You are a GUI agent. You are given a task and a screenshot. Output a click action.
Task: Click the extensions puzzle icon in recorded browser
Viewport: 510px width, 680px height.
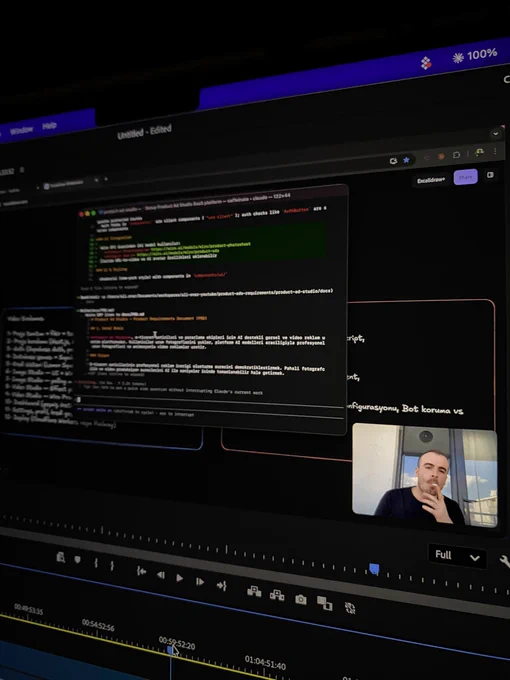click(x=457, y=155)
